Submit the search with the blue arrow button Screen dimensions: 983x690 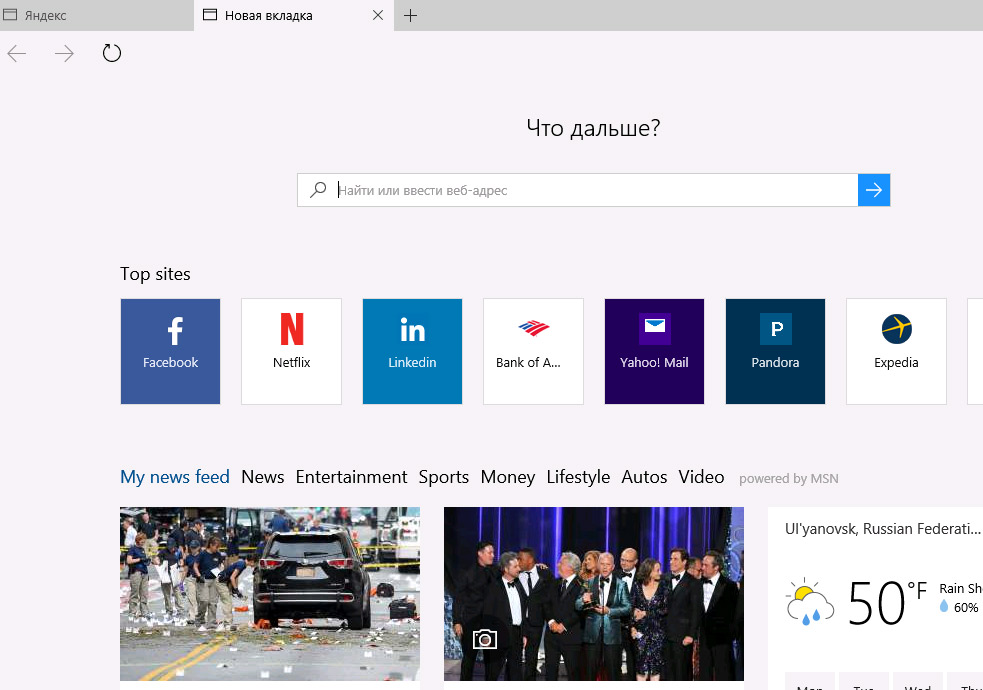coord(874,190)
